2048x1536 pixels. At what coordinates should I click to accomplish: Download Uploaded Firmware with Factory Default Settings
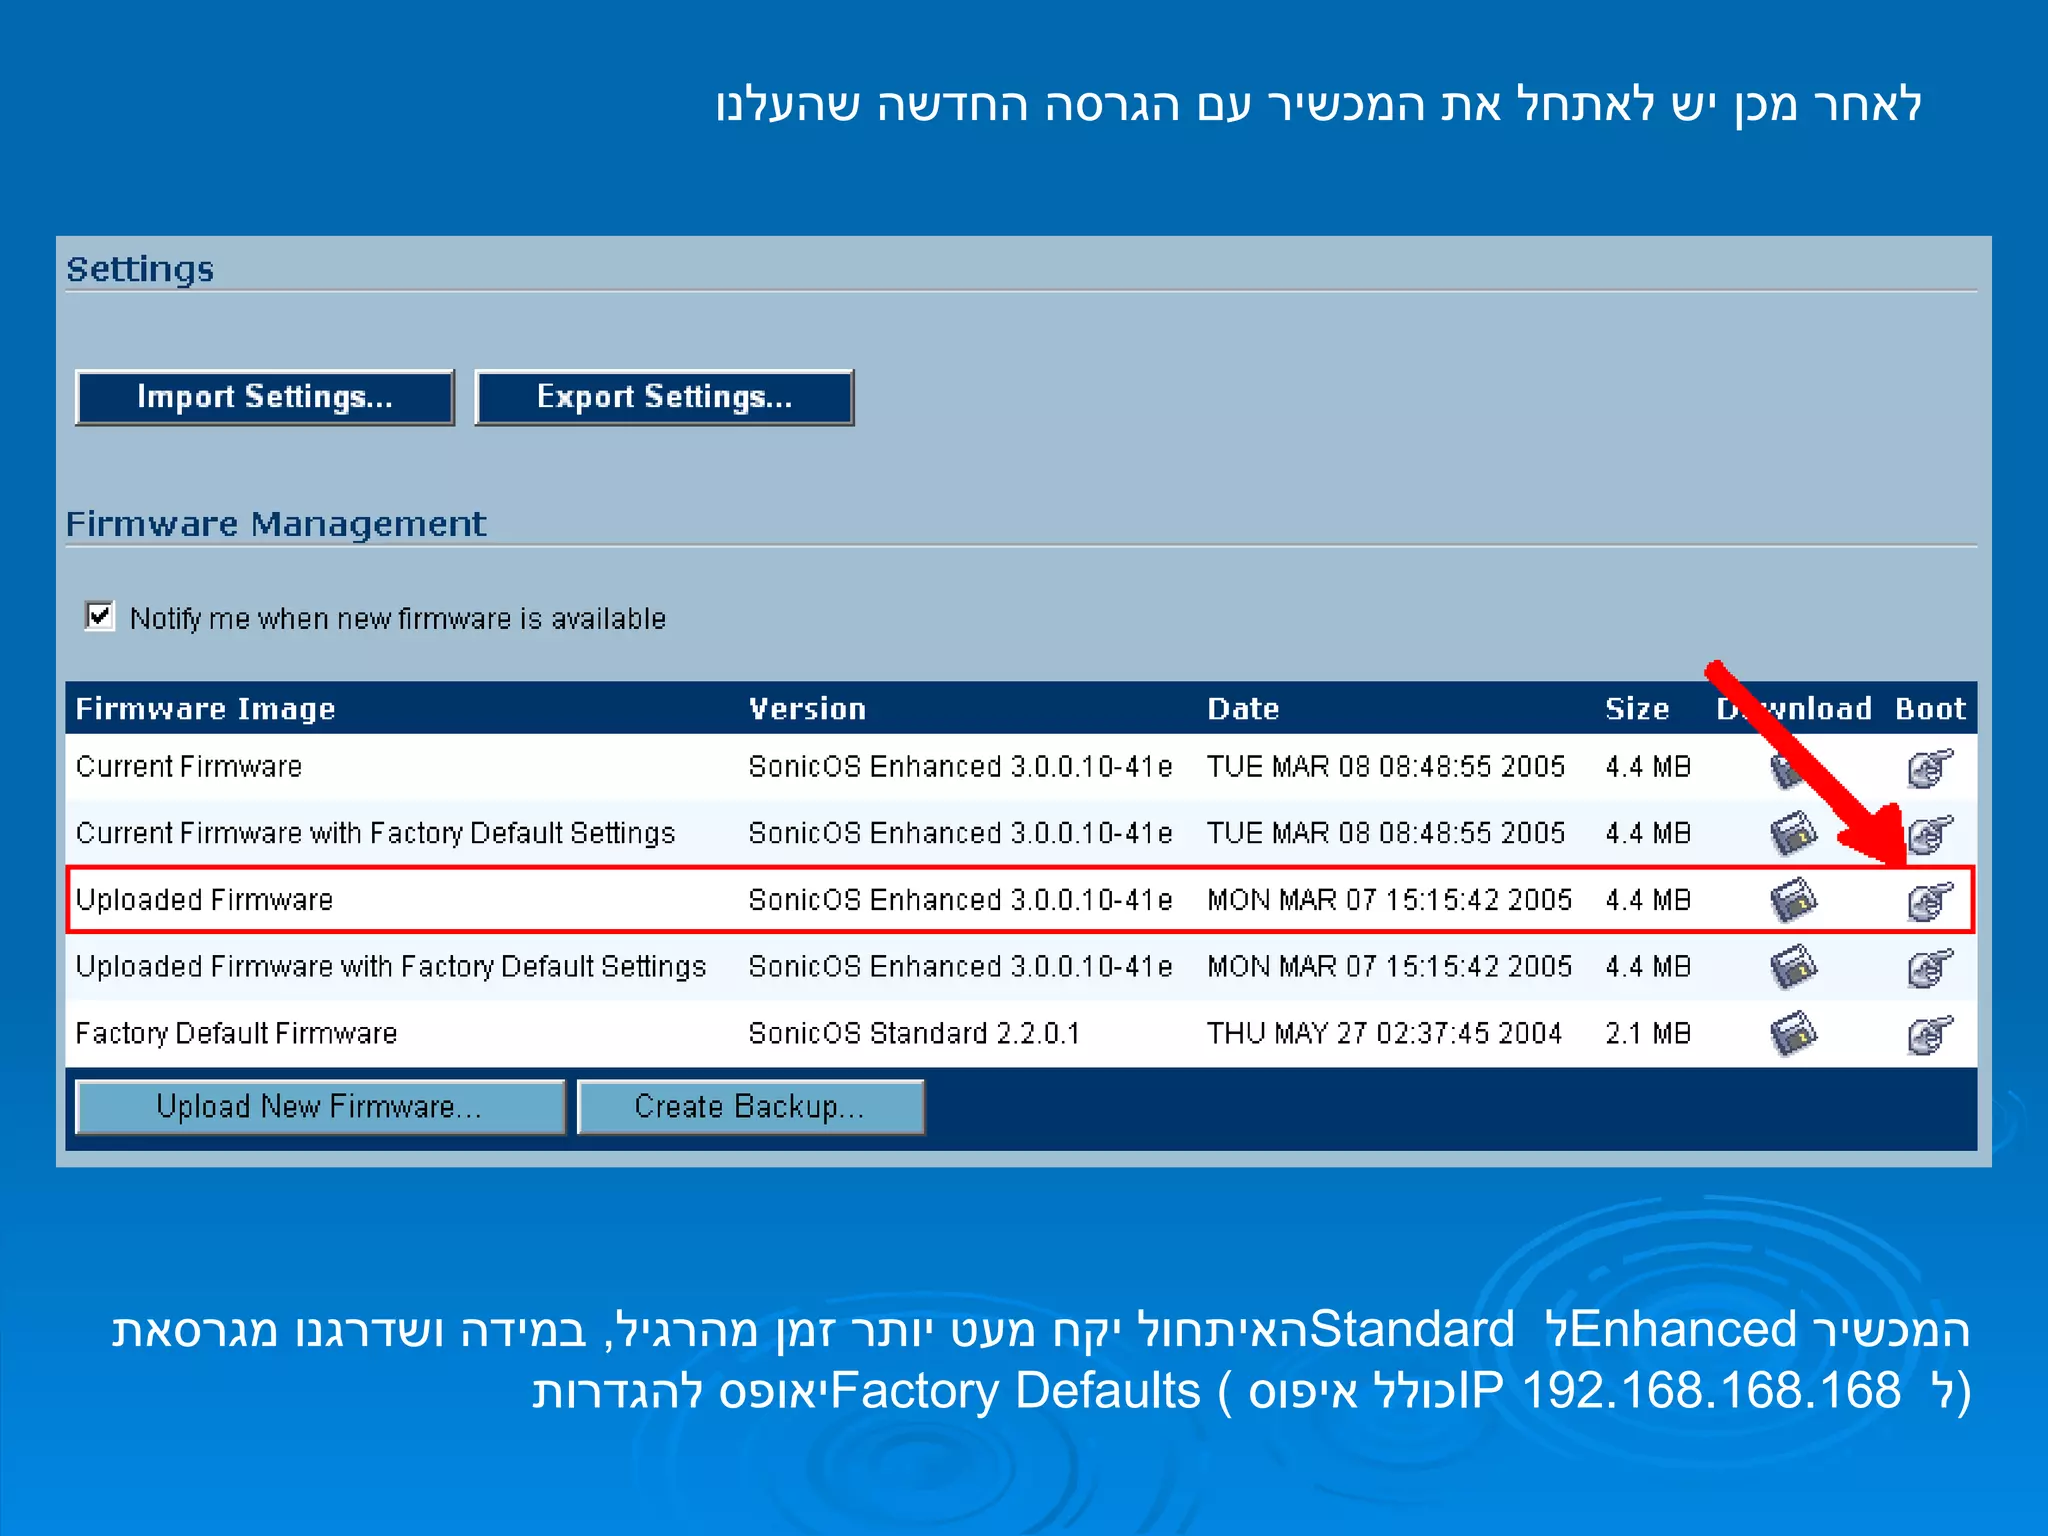(x=1793, y=968)
